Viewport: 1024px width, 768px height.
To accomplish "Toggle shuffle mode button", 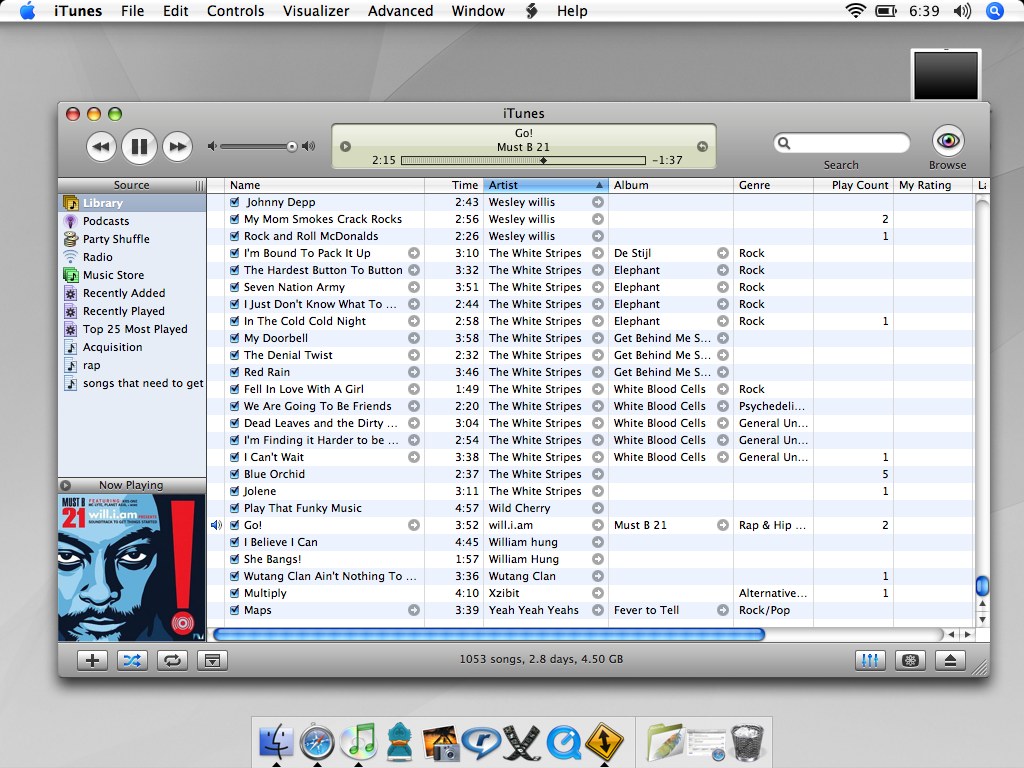I will (x=133, y=660).
